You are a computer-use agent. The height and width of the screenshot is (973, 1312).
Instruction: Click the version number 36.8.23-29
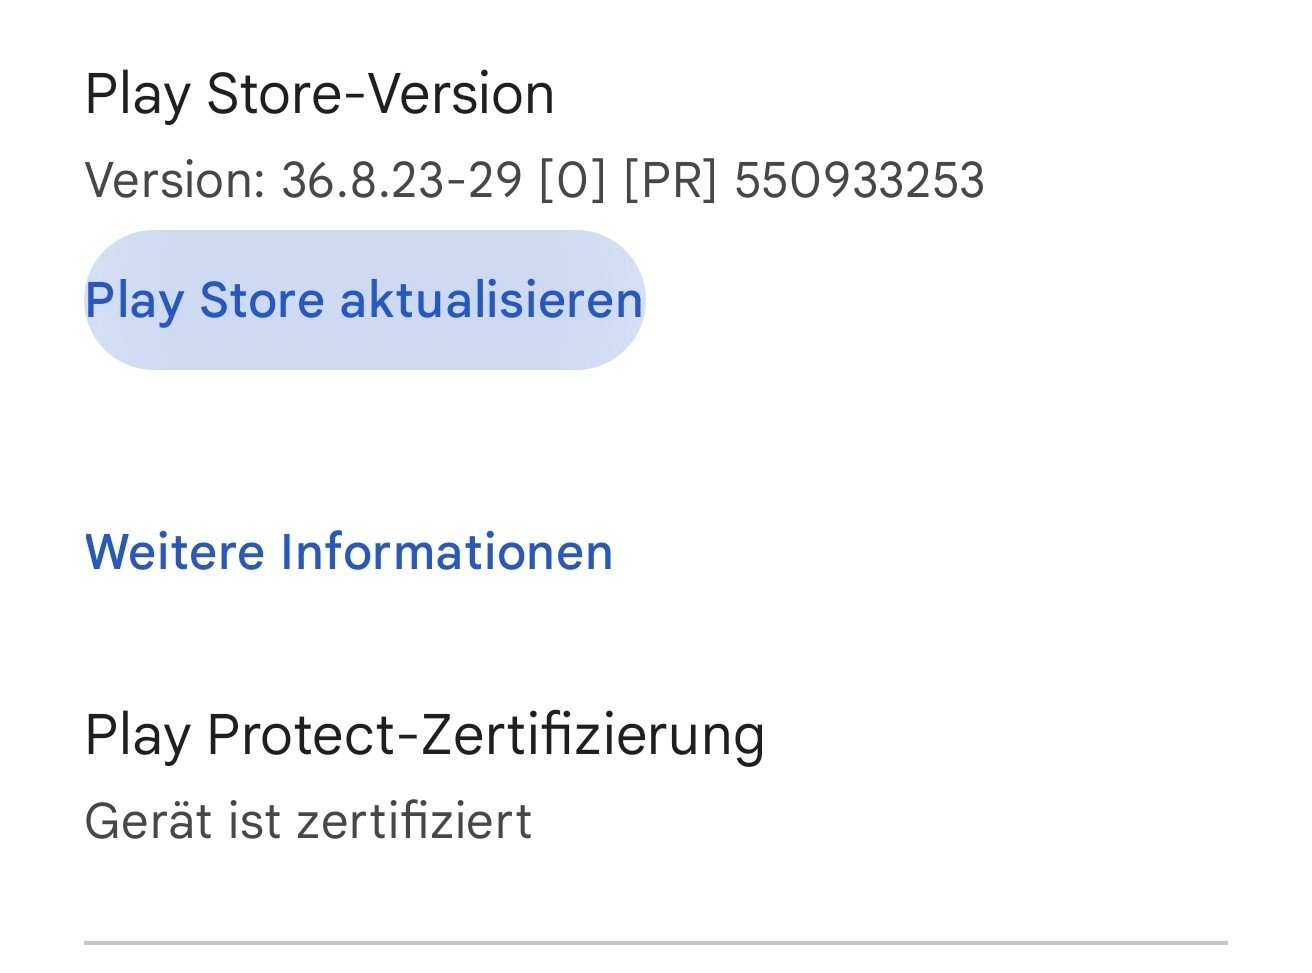click(402, 181)
